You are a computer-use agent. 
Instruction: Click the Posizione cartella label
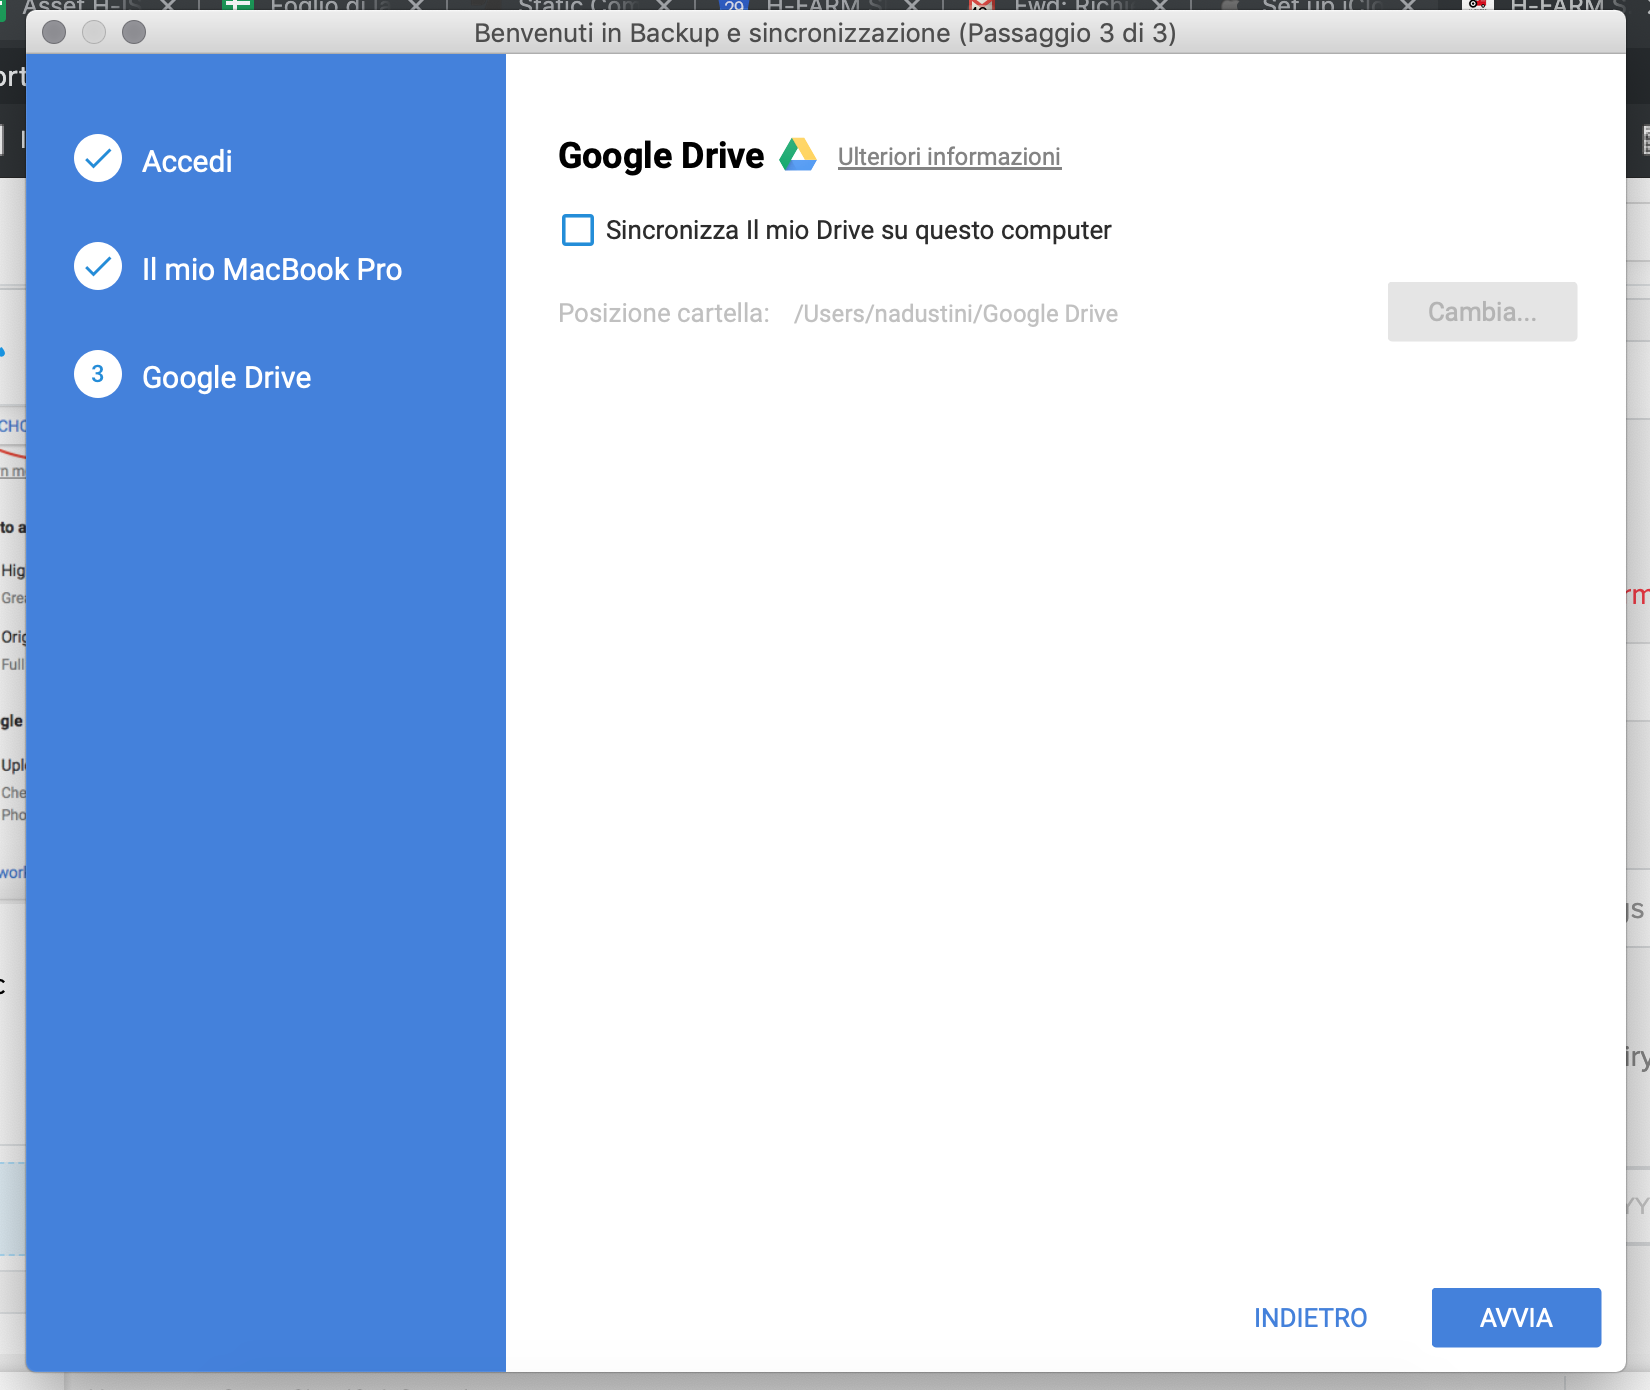click(x=664, y=313)
